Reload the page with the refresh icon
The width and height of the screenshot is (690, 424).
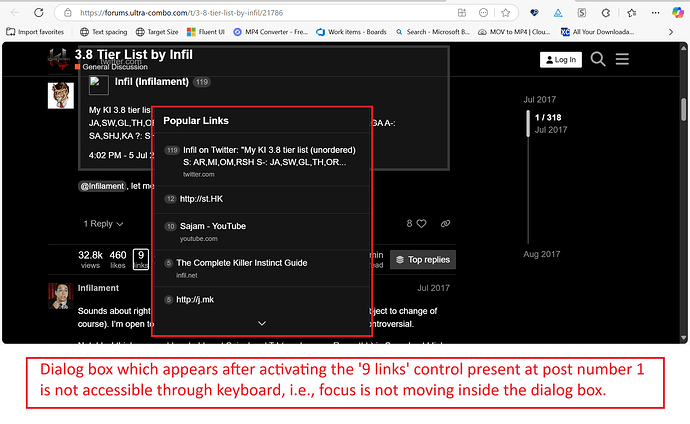coord(39,12)
